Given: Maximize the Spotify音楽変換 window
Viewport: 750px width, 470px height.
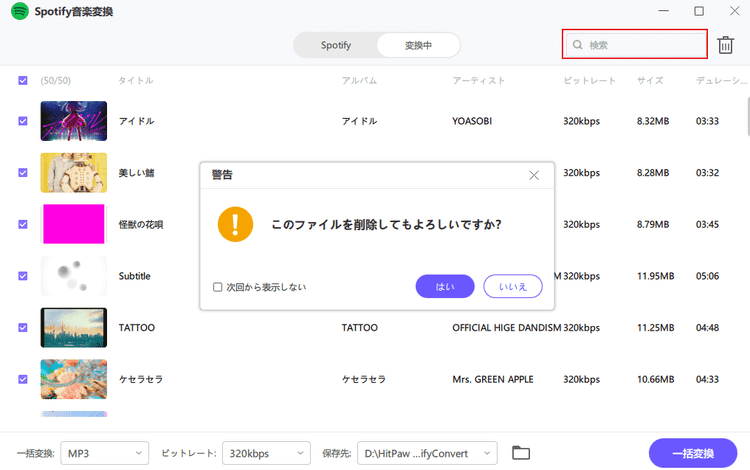Looking at the screenshot, I should pos(699,11).
